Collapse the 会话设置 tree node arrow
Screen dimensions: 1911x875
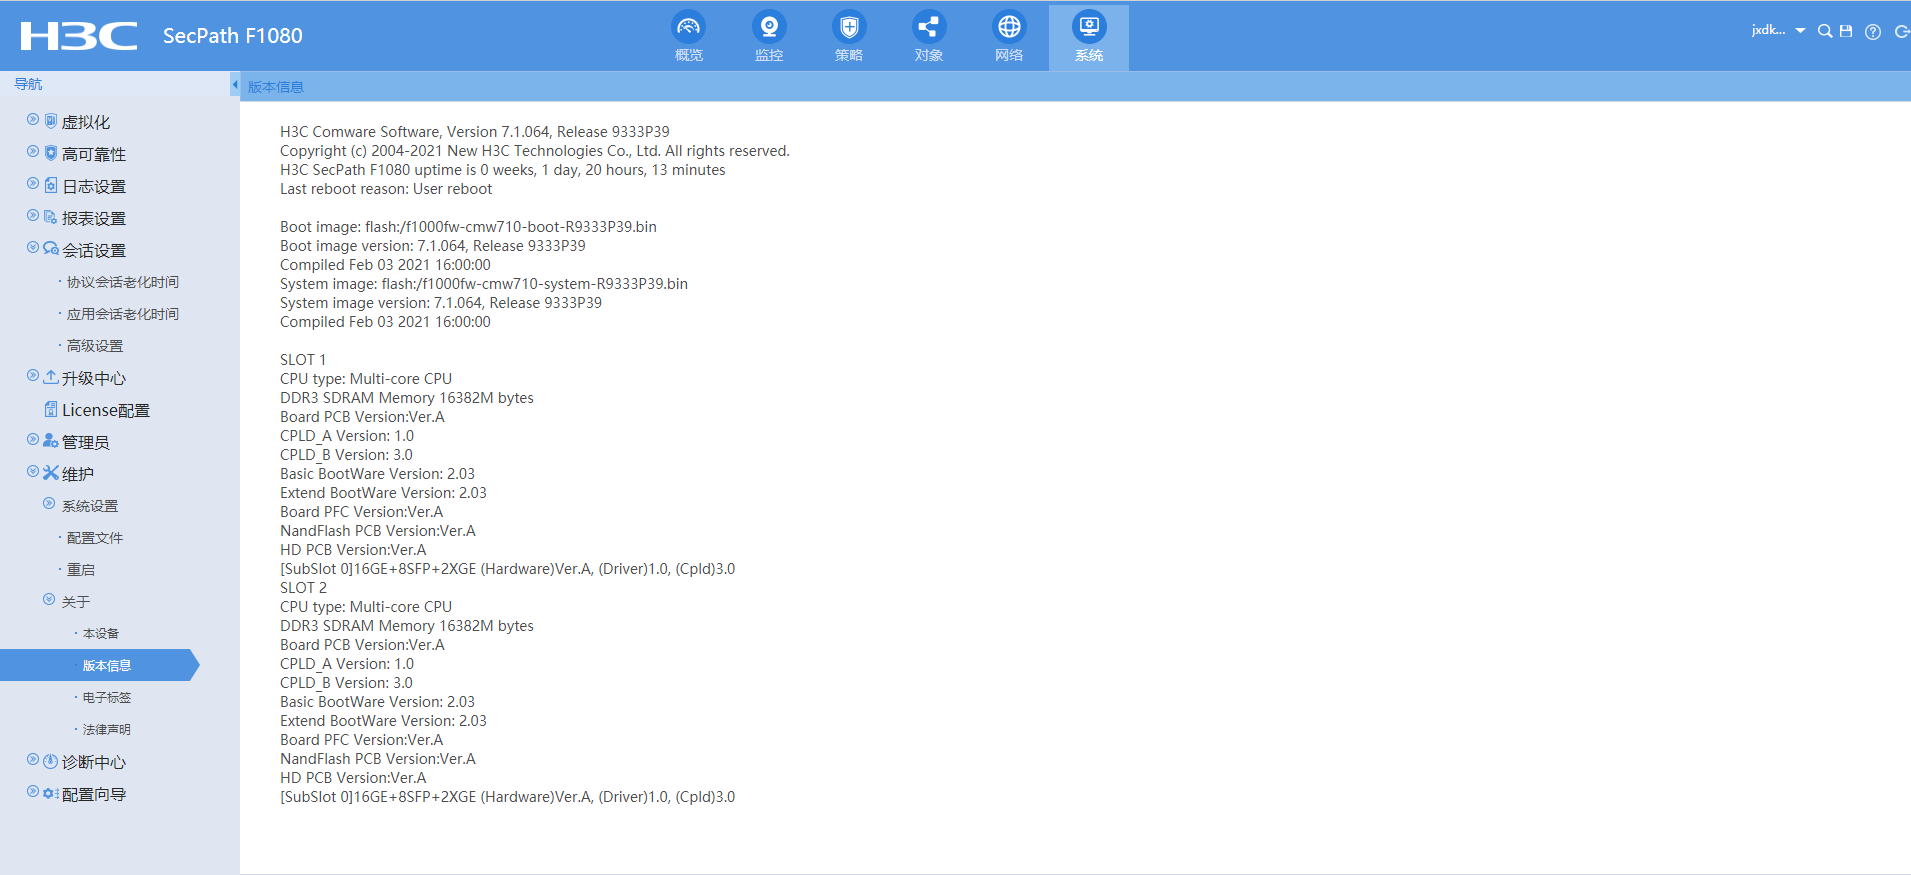tap(33, 248)
